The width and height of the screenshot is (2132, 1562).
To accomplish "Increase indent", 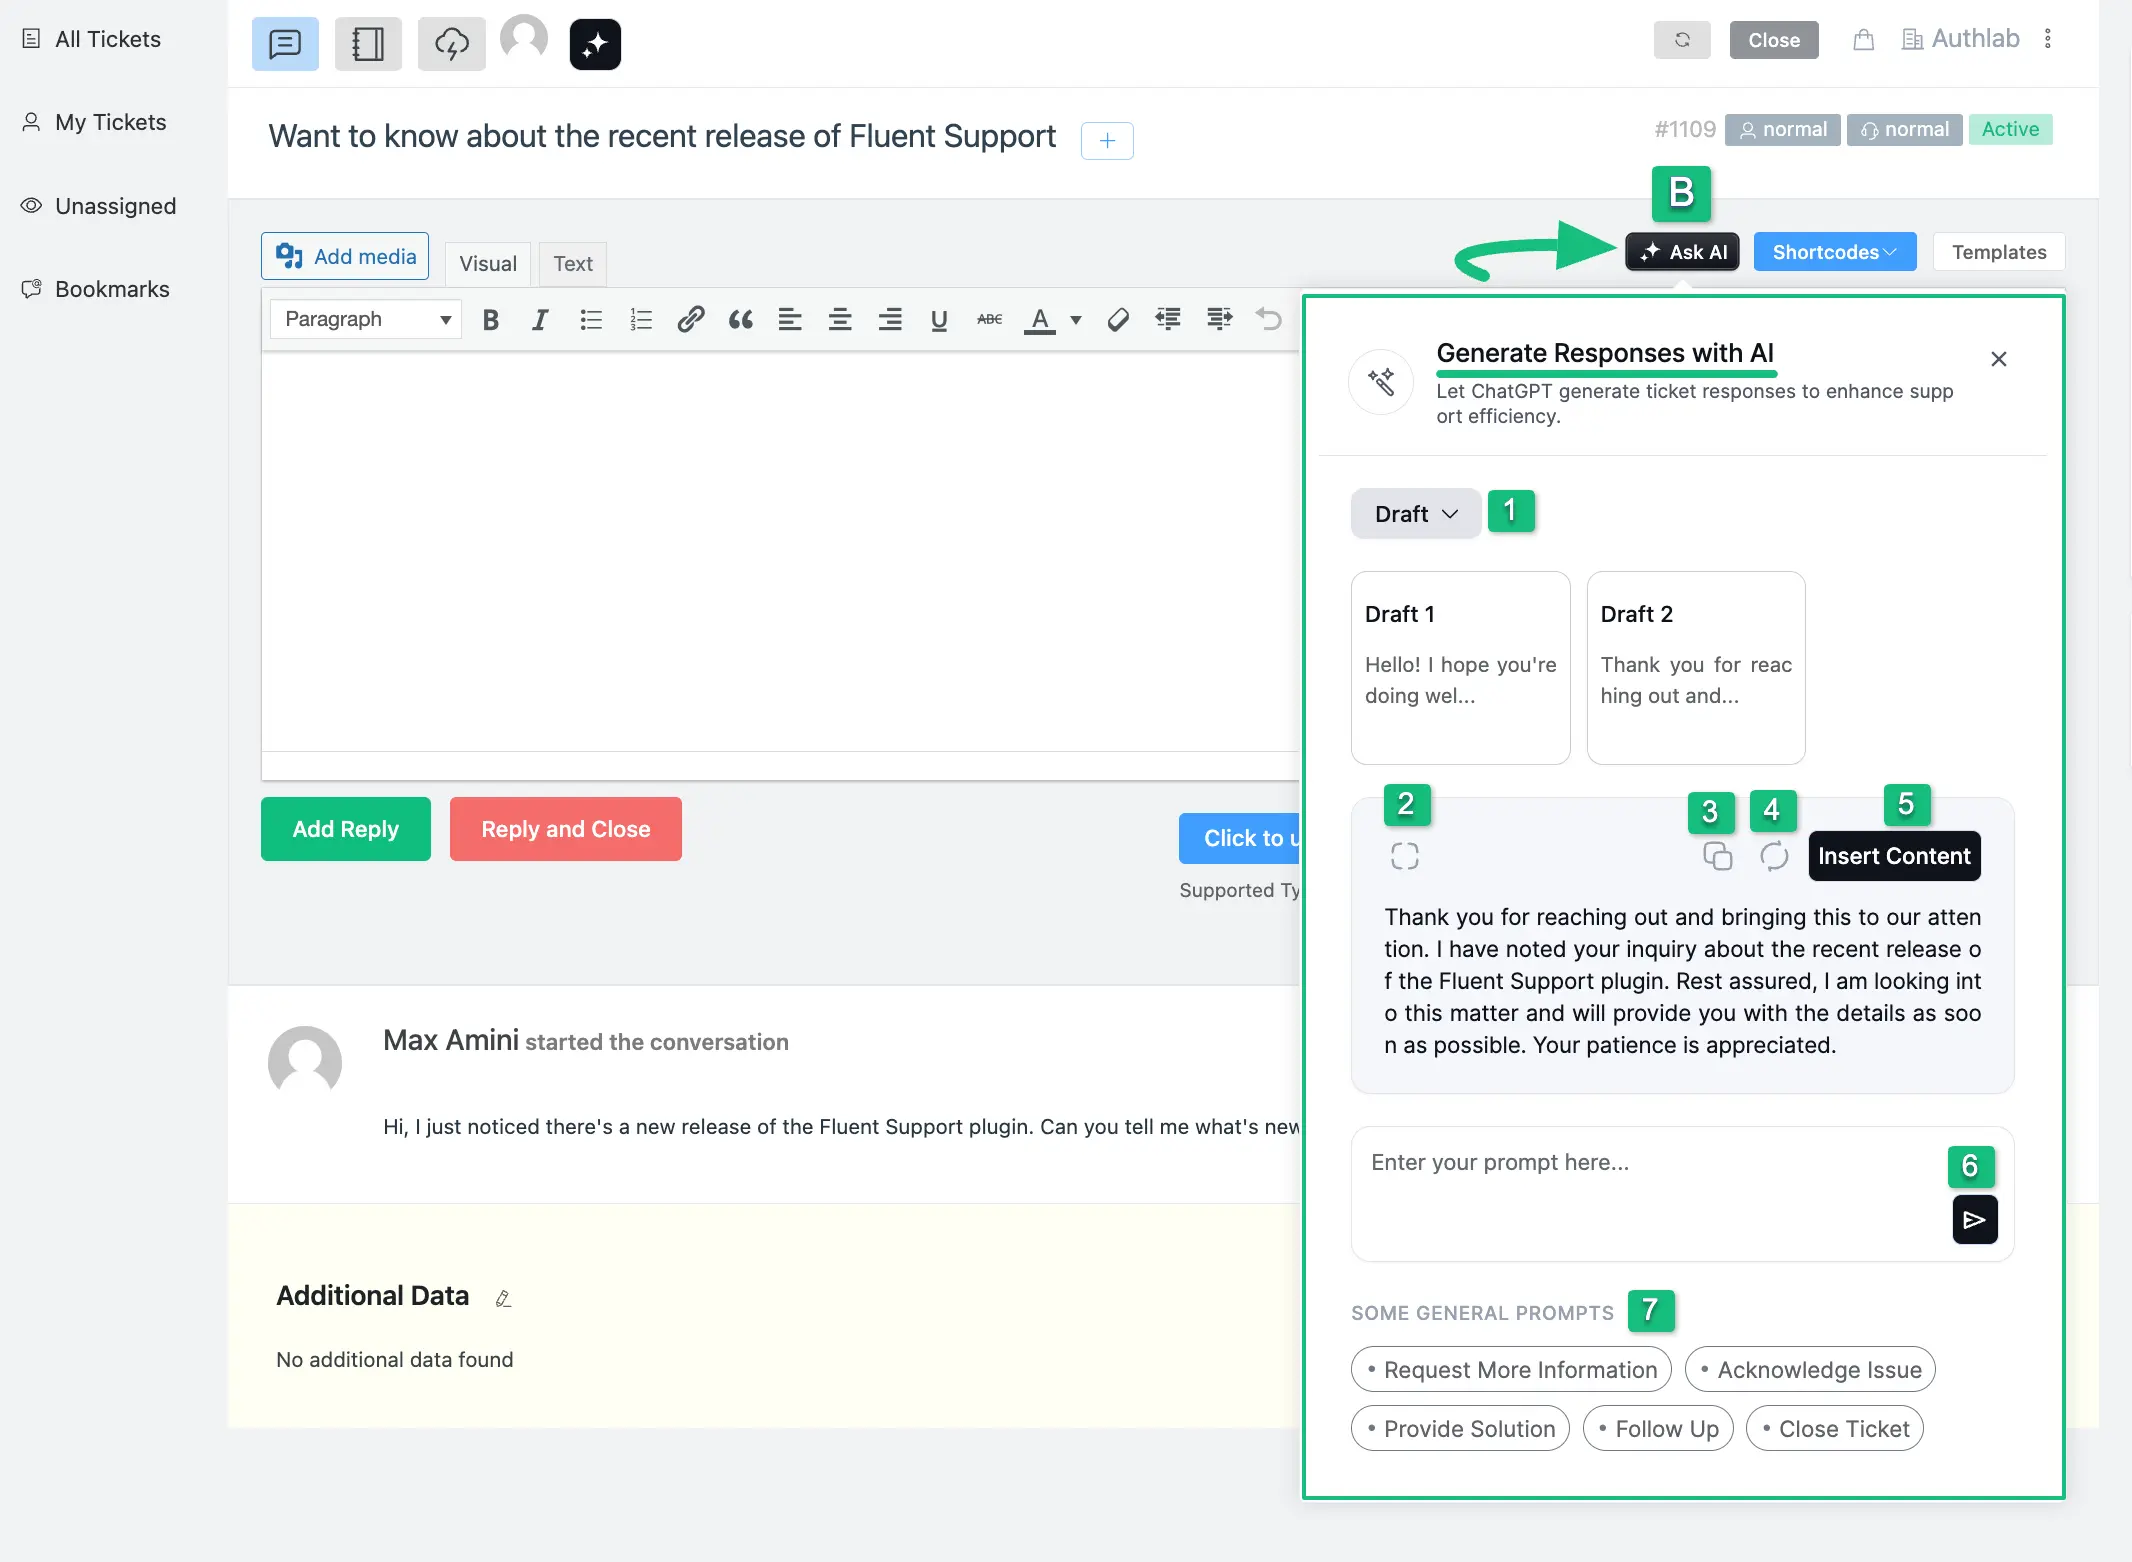I will [x=1219, y=320].
